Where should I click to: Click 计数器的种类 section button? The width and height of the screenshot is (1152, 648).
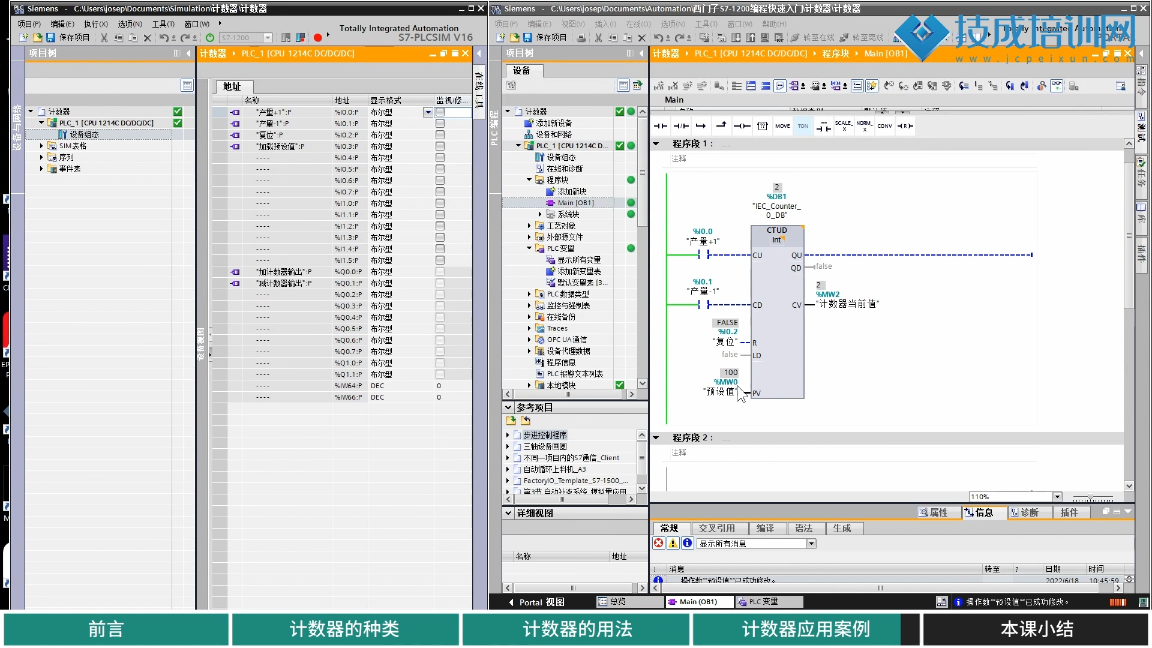tap(345, 629)
